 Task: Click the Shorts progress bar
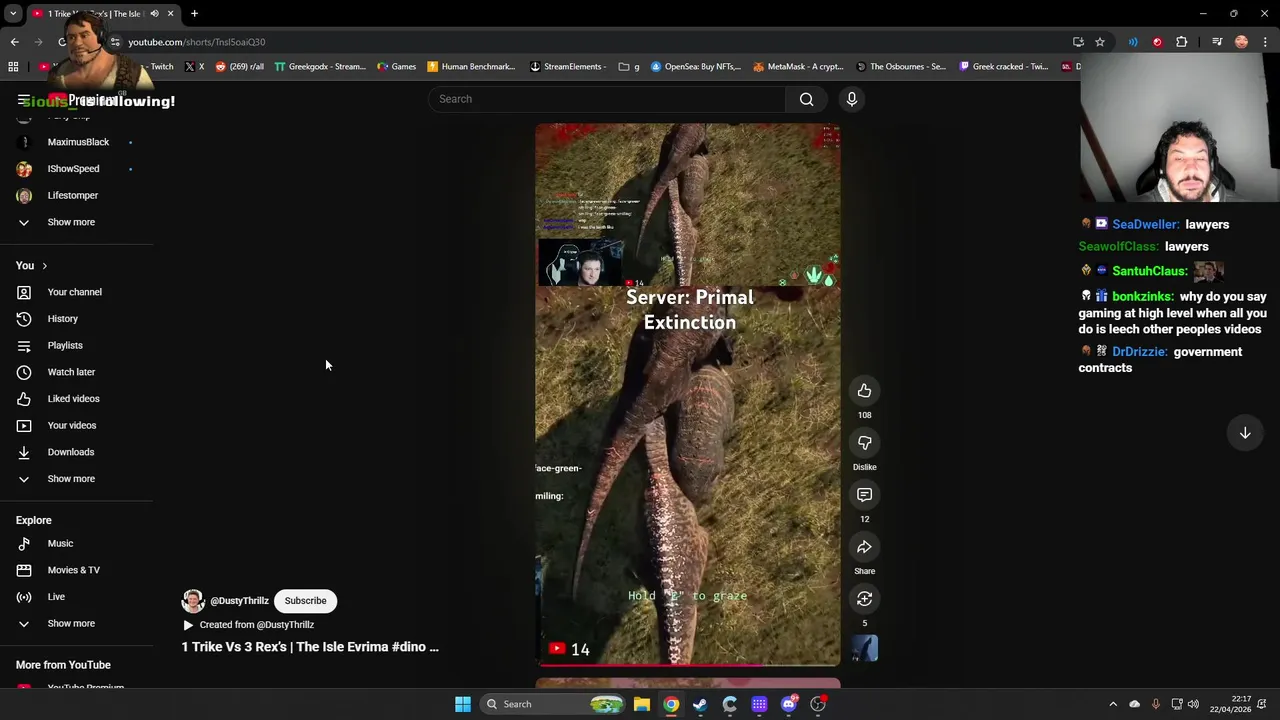coord(688,664)
